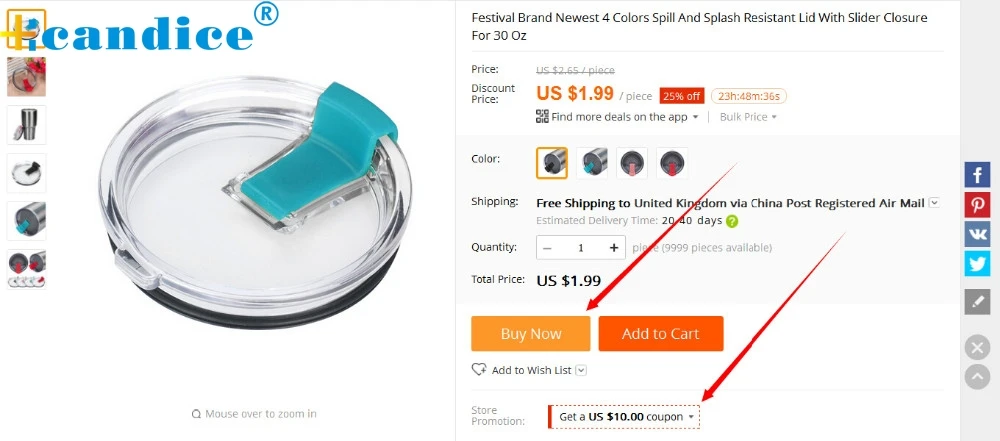Share product on VK
This screenshot has height=441, width=1000.
point(977,234)
